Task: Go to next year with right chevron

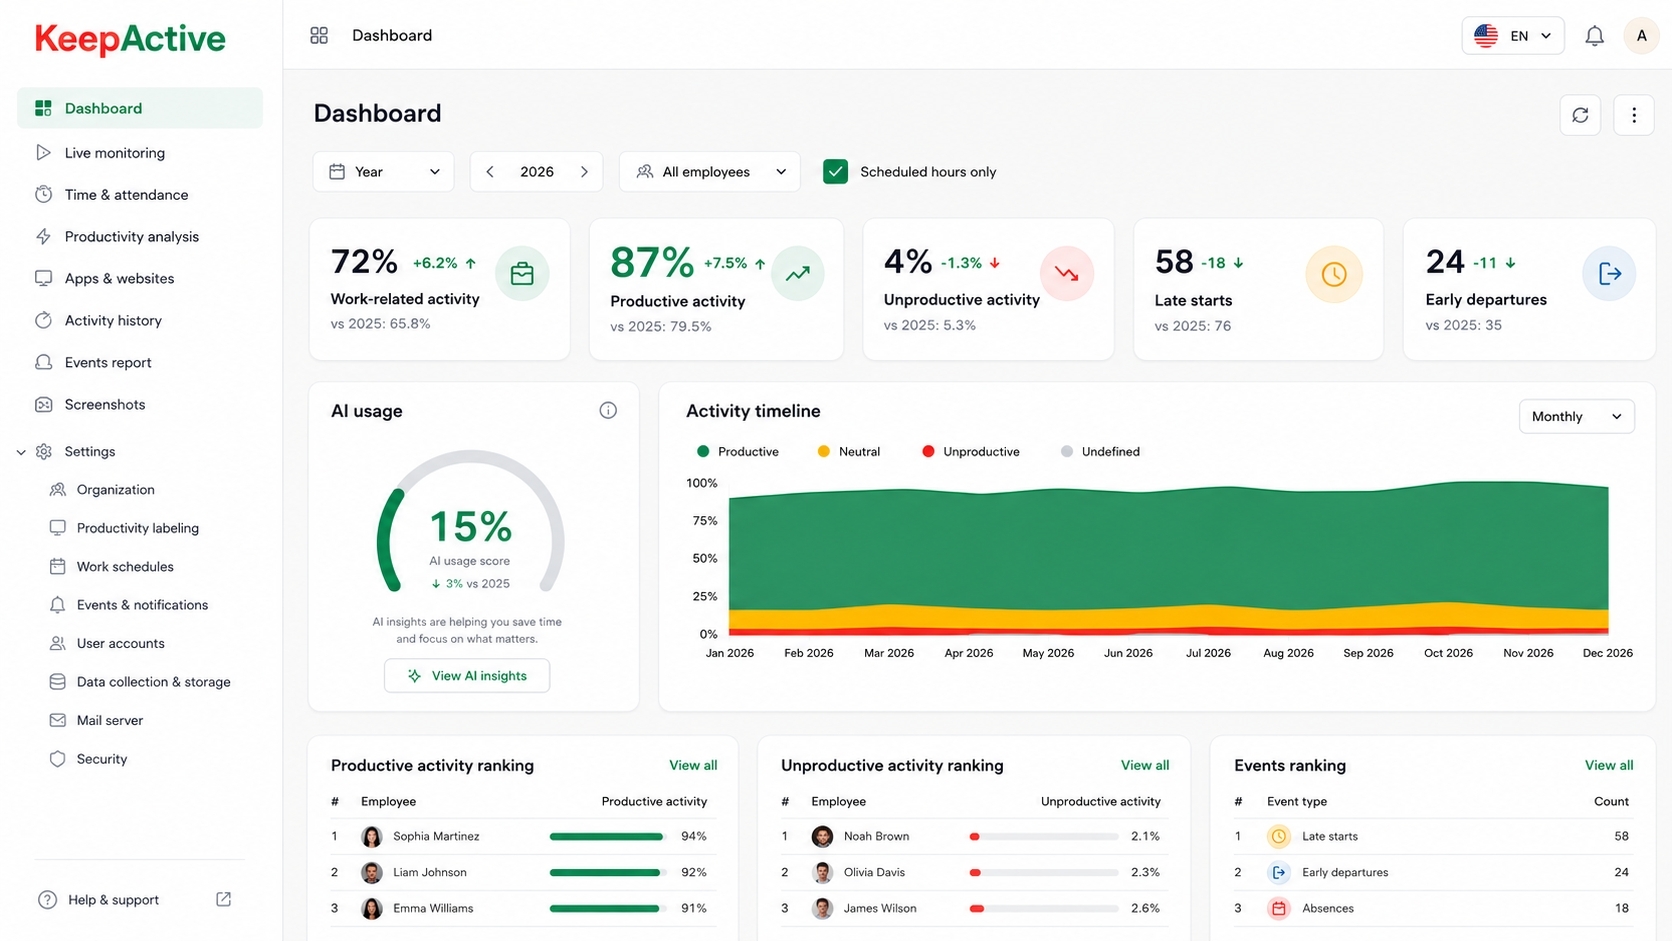Action: [584, 172]
